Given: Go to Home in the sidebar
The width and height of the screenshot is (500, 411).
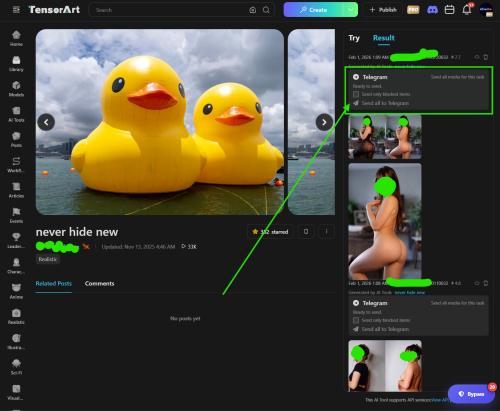Looking at the screenshot, I should (x=16, y=38).
